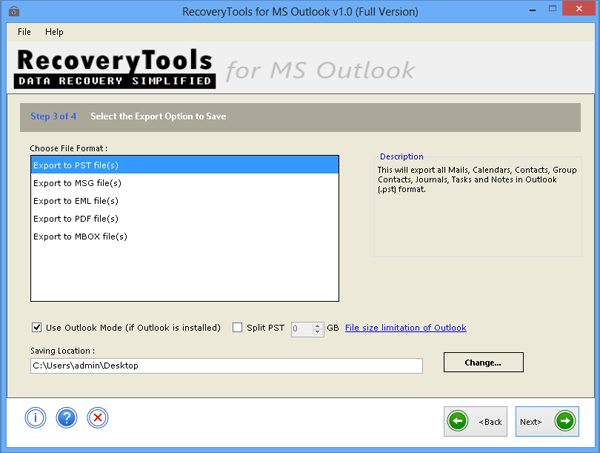Screen dimensions: 600x453
Task: Select Export to MBOX file(s)
Action: pyautogui.click(x=184, y=236)
